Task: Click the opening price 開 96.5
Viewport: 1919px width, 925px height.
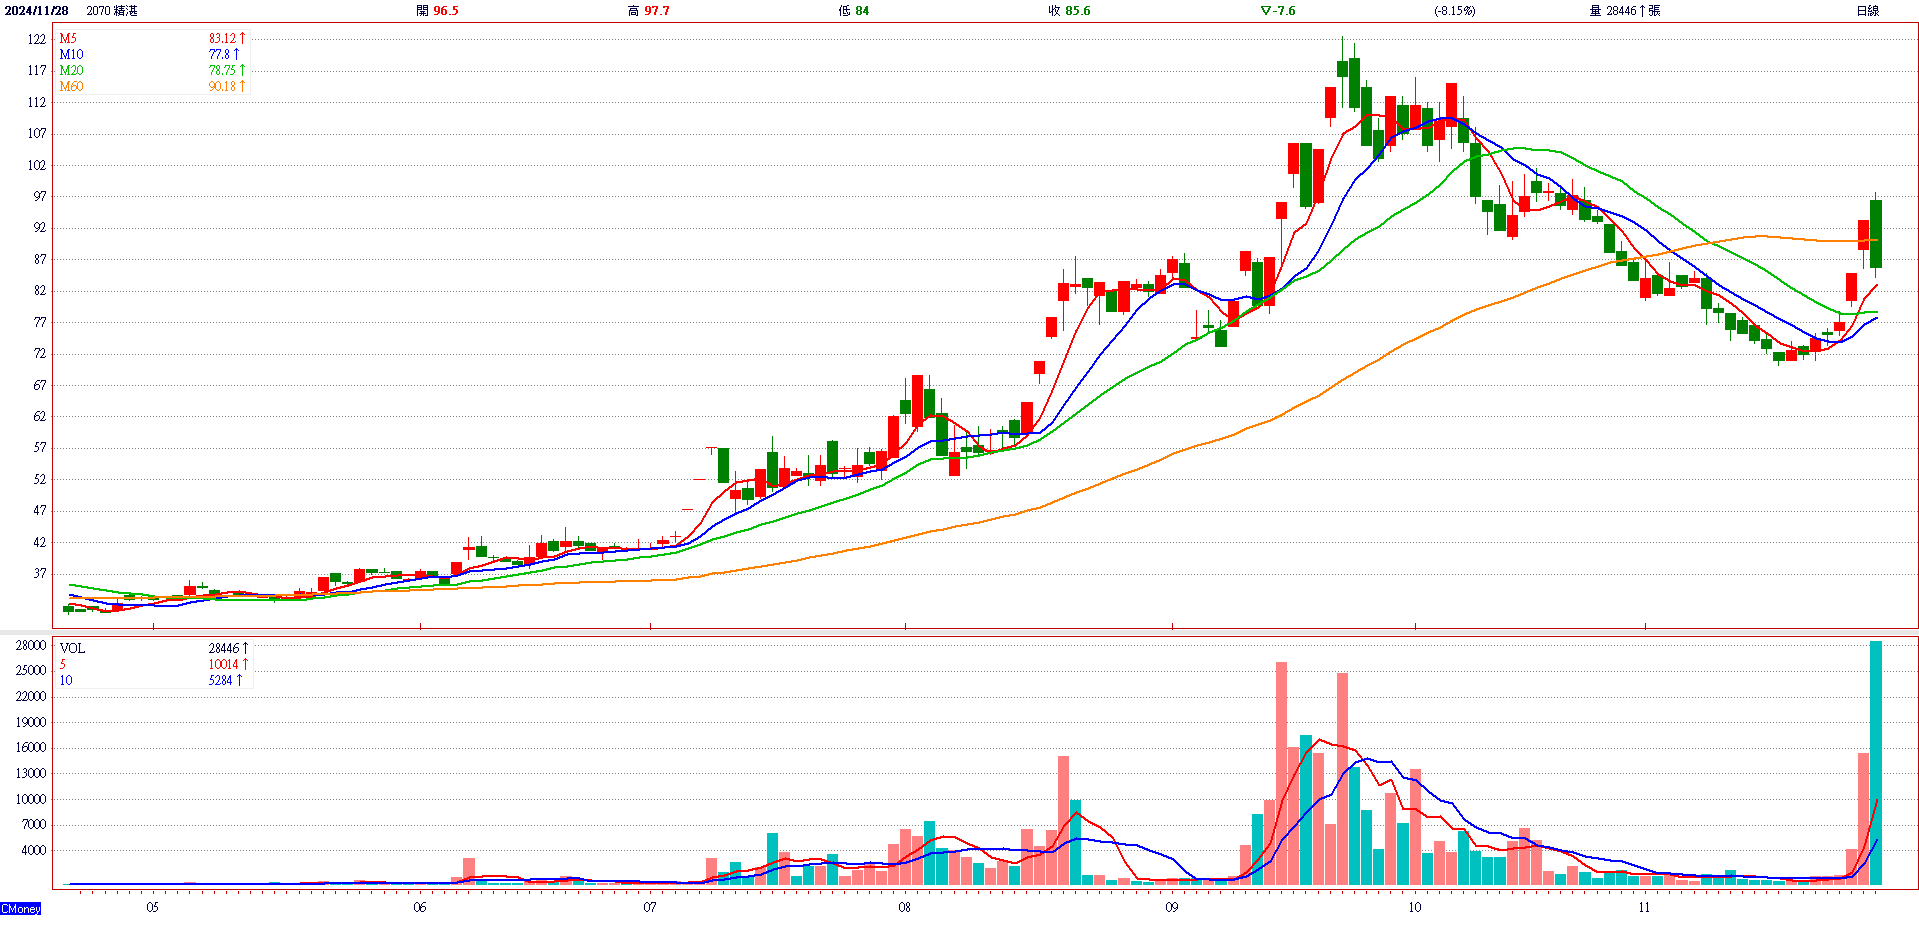Action: tap(437, 11)
